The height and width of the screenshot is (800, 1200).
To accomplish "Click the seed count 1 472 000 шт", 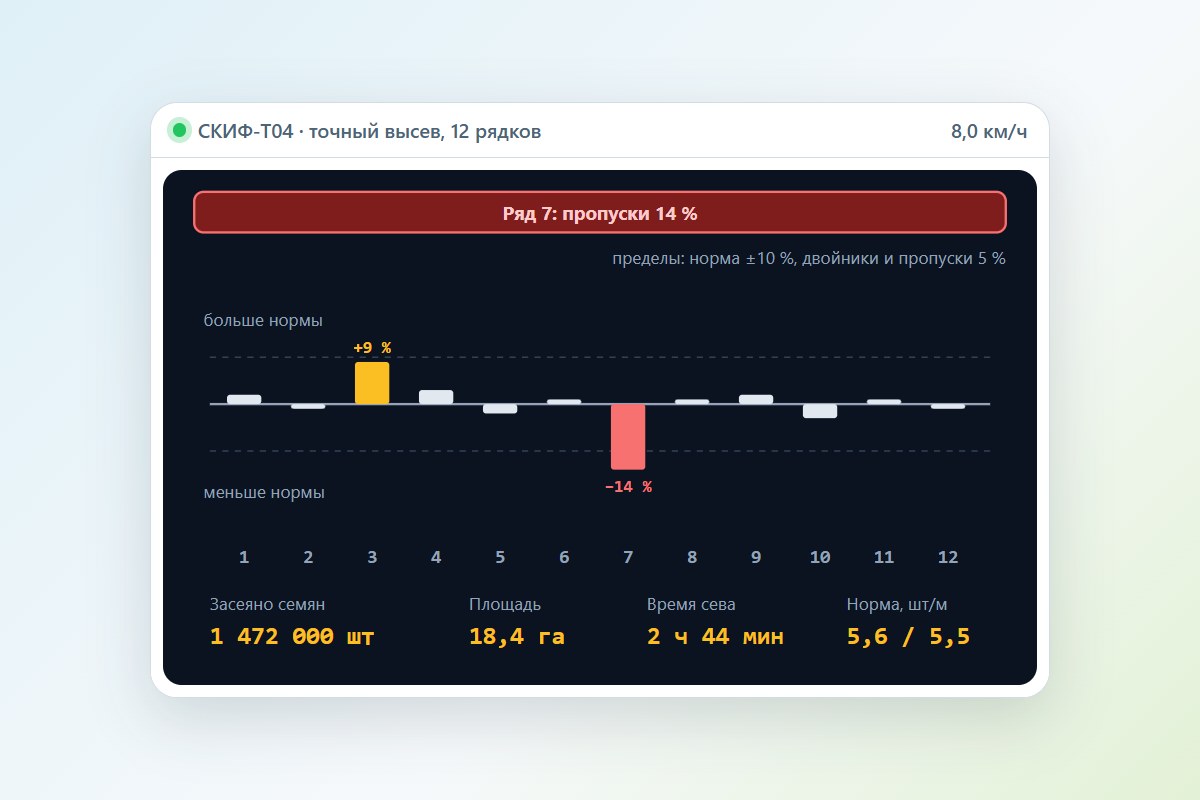I will 292,637.
